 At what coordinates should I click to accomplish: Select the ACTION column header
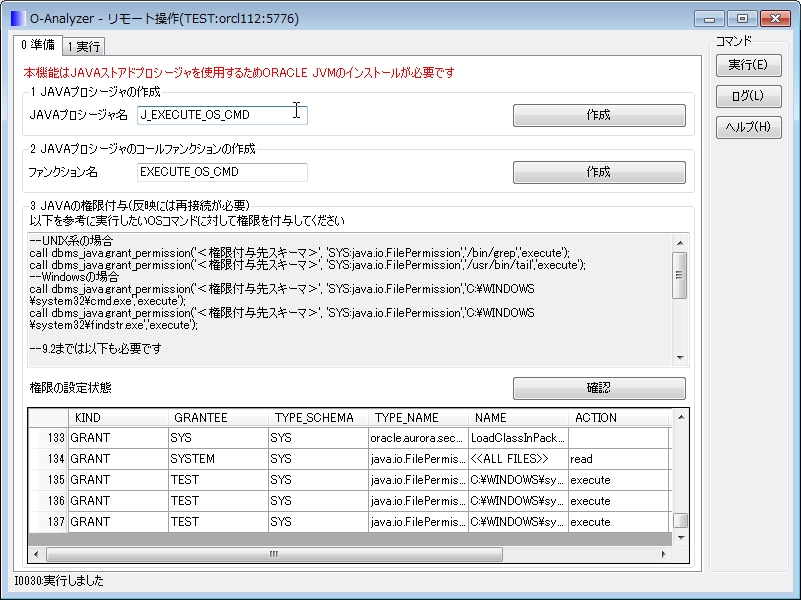619,418
